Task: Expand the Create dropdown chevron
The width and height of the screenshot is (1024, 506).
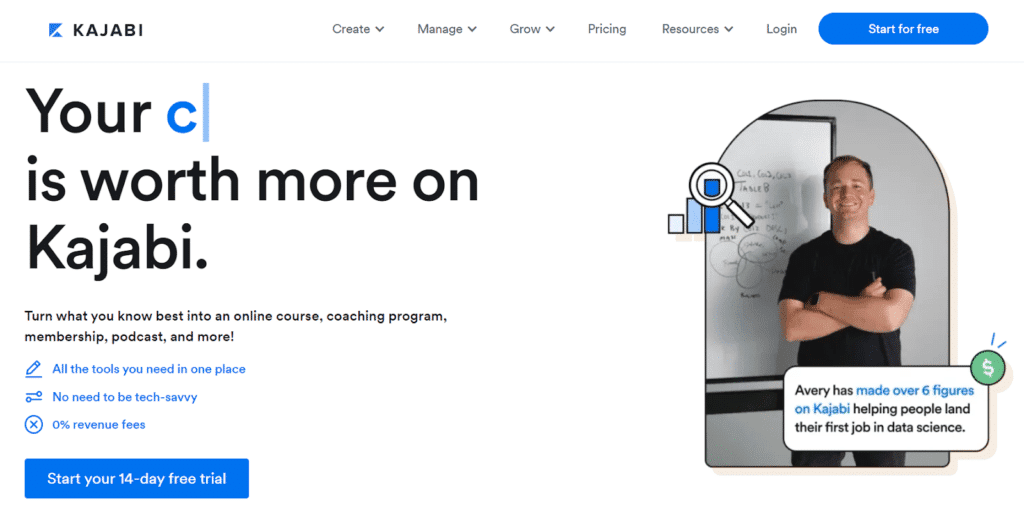Action: (x=379, y=29)
